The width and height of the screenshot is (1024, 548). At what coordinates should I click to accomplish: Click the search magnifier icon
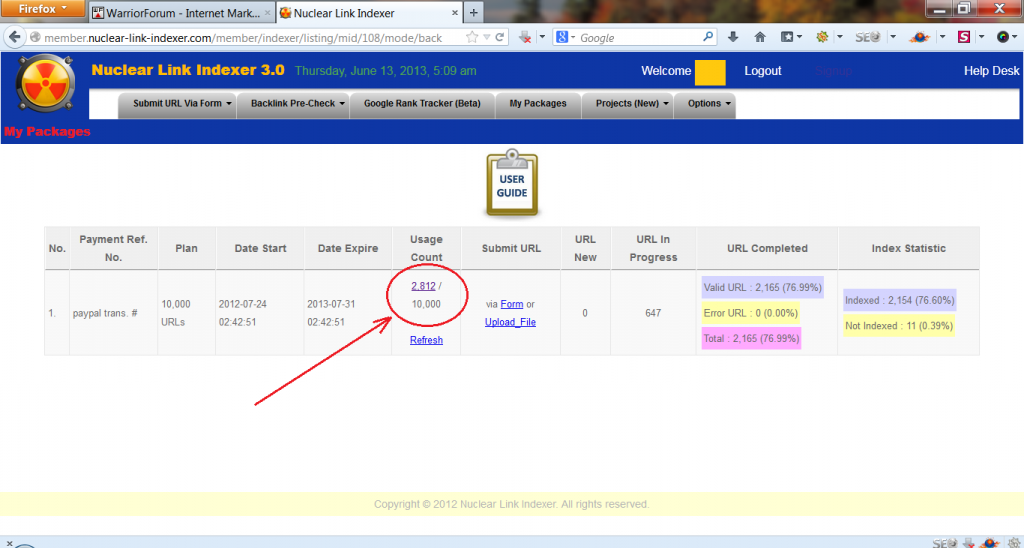click(708, 37)
